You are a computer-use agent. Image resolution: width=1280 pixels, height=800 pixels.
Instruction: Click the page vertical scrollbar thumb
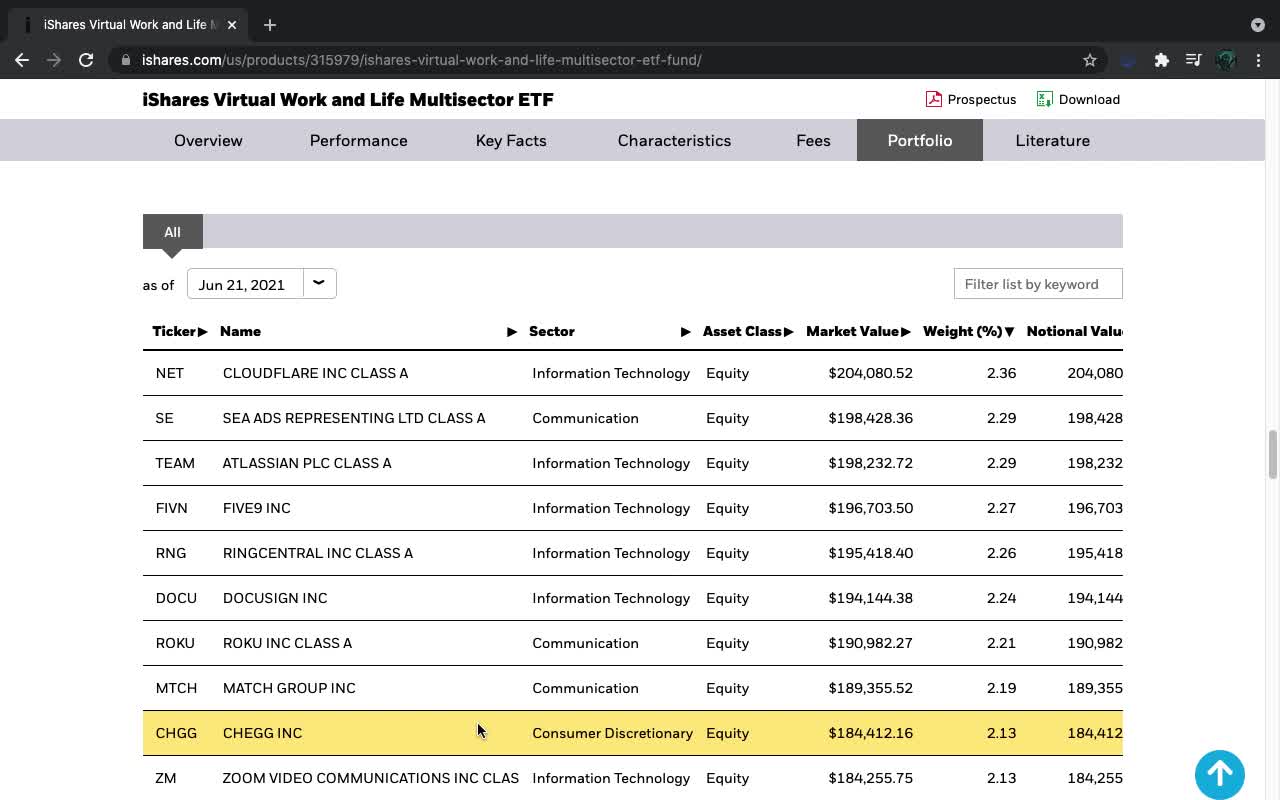point(1272,454)
